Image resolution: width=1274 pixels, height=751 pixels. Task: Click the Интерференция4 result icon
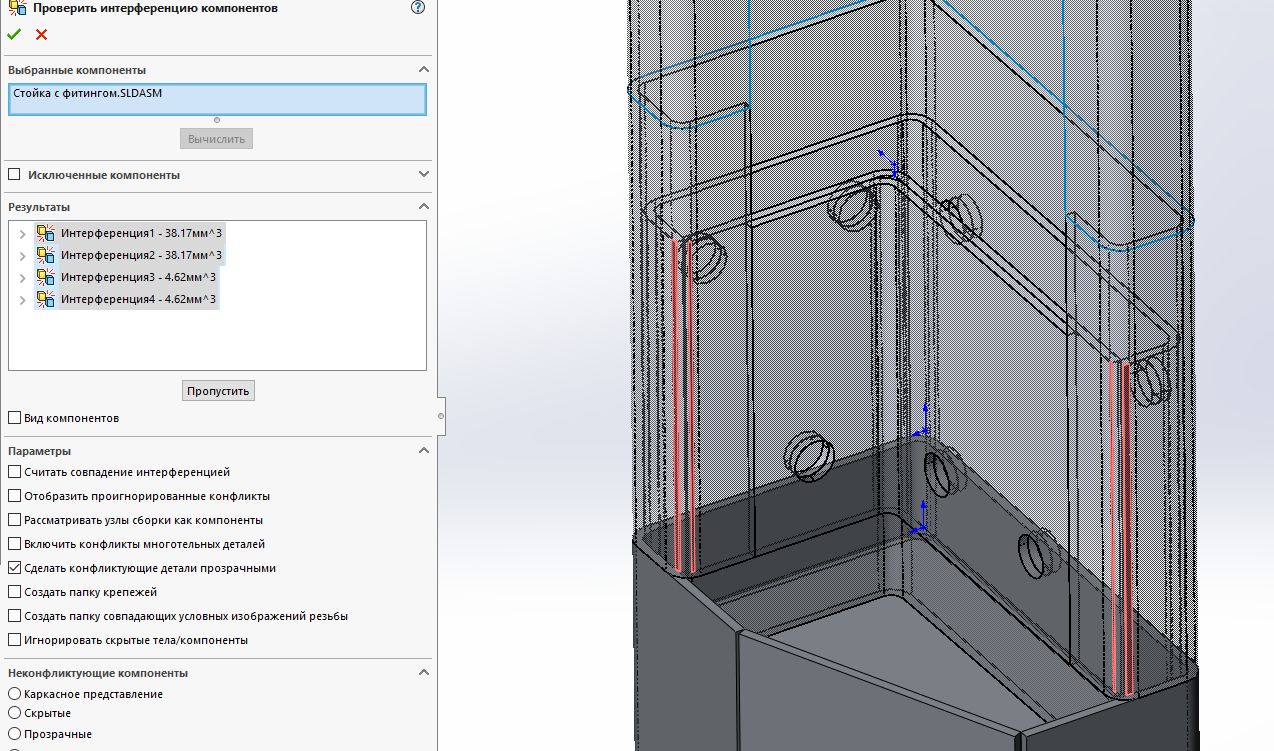[45, 299]
